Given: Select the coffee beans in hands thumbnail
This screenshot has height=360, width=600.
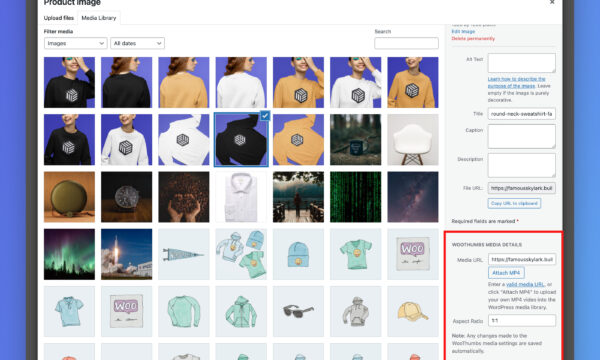Looking at the screenshot, I should coord(184,197).
